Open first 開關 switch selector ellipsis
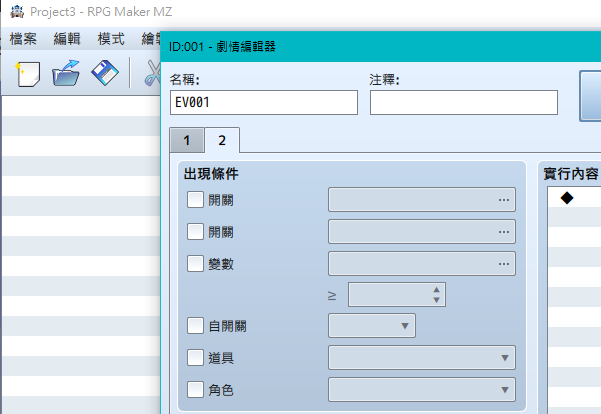 [x=504, y=200]
